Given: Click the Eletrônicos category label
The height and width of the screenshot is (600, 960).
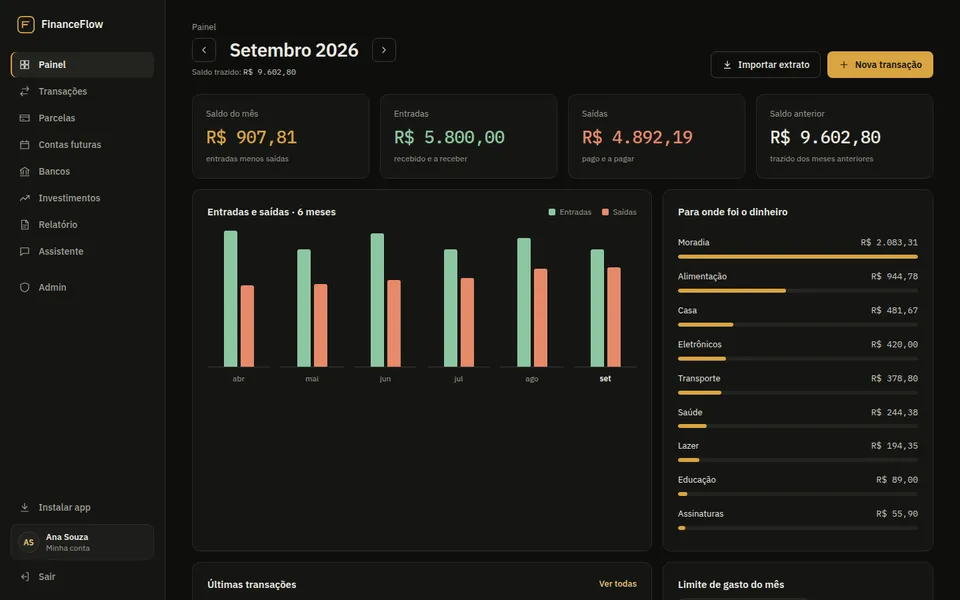Looking at the screenshot, I should pyautogui.click(x=699, y=344).
